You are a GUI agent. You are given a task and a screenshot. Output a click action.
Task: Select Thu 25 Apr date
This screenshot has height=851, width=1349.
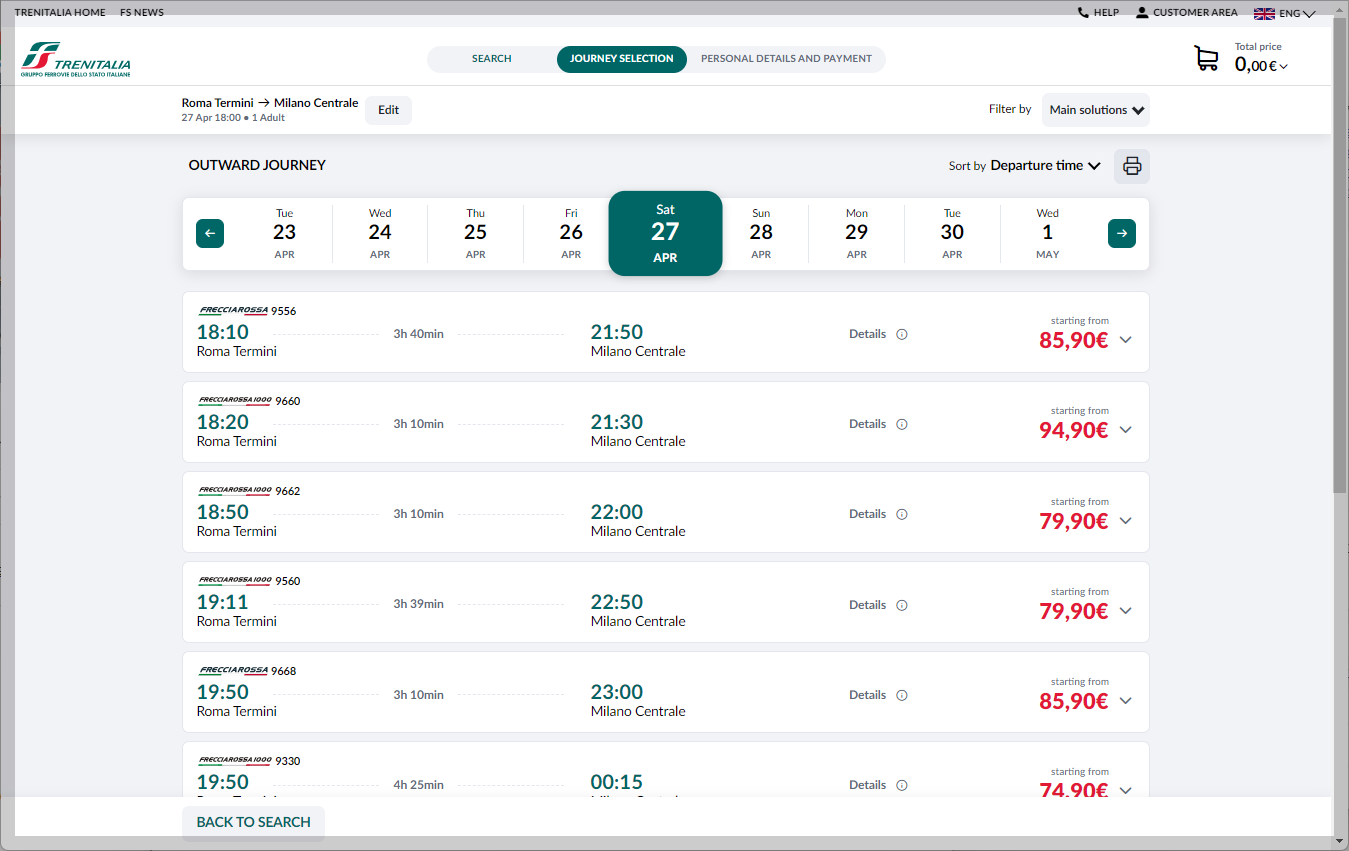coord(476,233)
